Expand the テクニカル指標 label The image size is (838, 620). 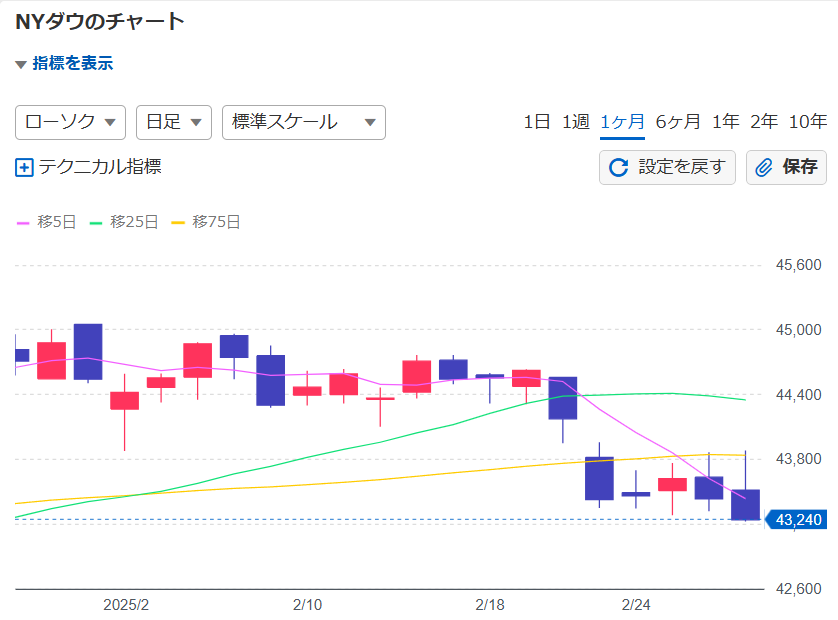point(100,167)
